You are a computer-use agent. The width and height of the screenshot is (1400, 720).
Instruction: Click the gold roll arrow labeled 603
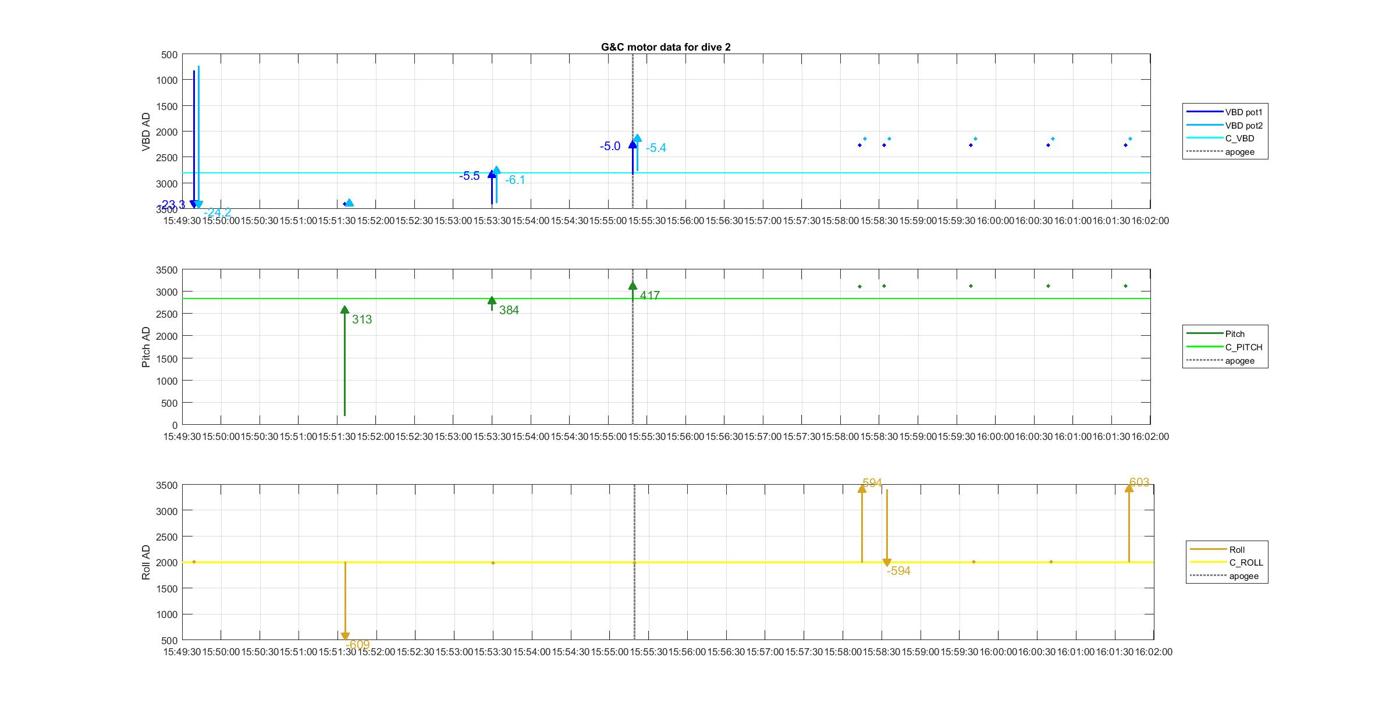(x=1129, y=523)
